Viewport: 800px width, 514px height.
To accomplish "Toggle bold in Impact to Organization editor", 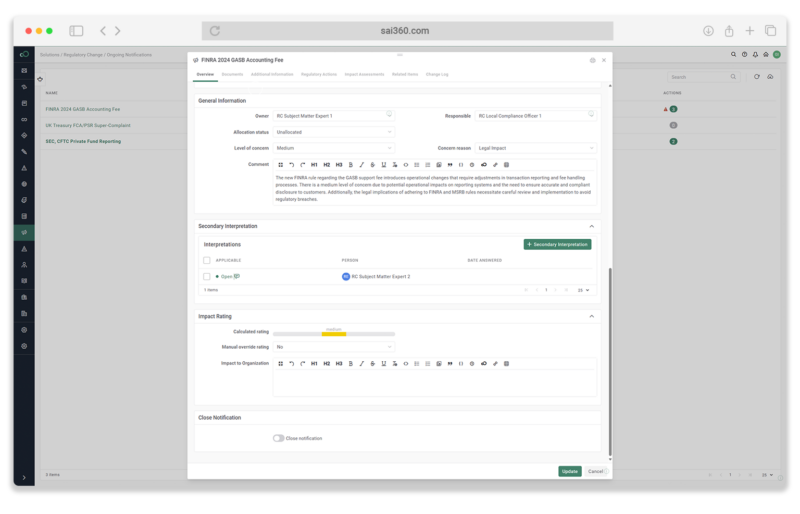I will pos(351,364).
